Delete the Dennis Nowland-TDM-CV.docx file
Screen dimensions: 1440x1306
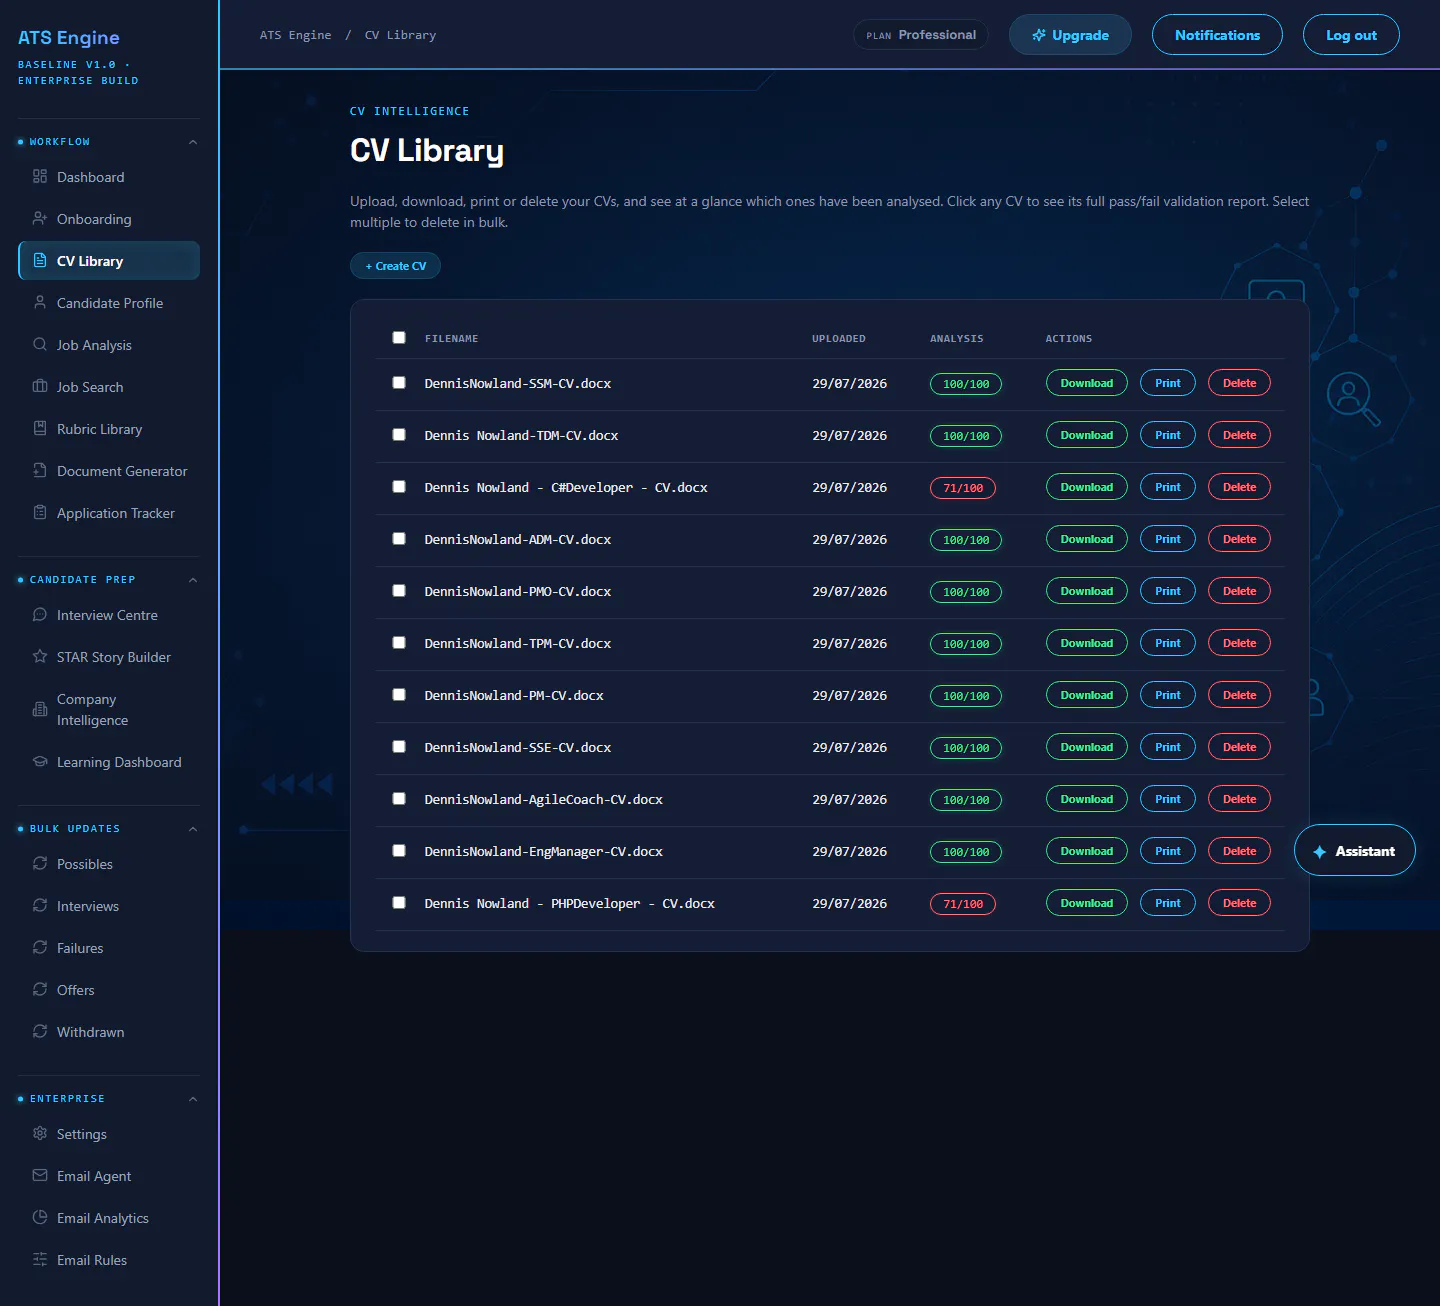pyautogui.click(x=1239, y=435)
